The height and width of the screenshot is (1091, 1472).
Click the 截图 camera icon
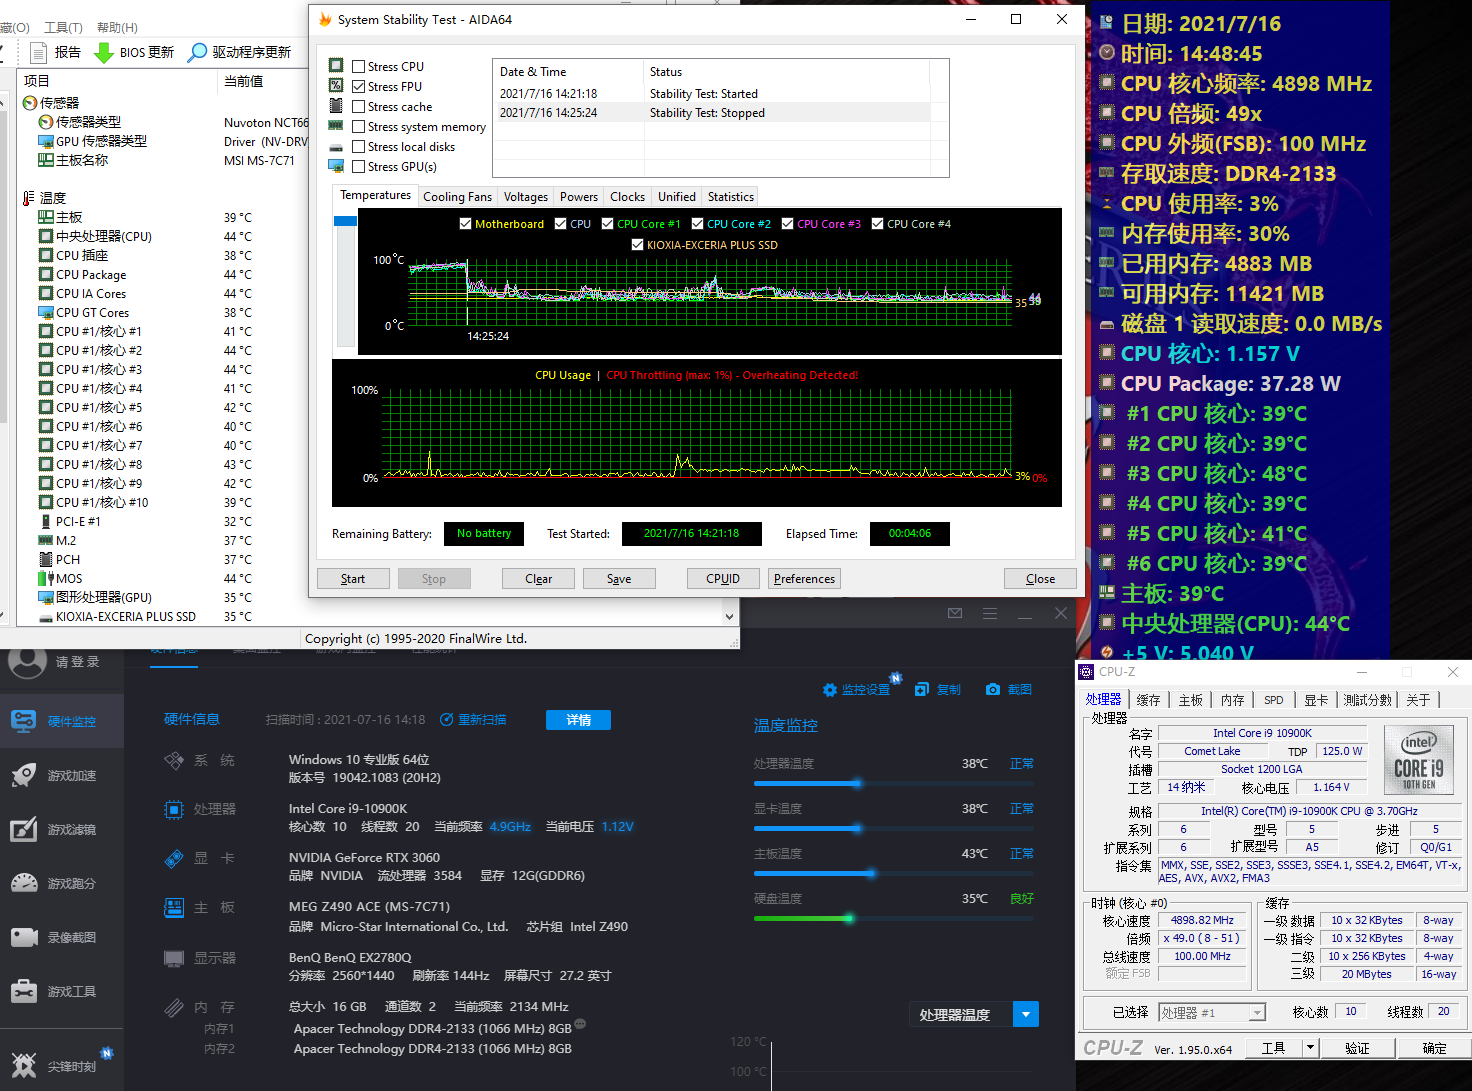[x=993, y=689]
